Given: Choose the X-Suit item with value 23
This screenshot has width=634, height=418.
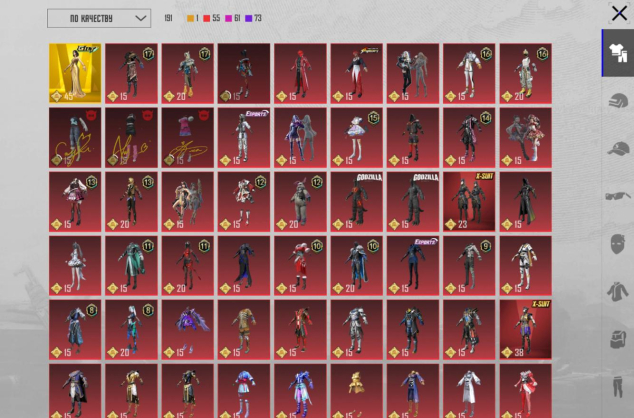Looking at the screenshot, I should point(469,201).
